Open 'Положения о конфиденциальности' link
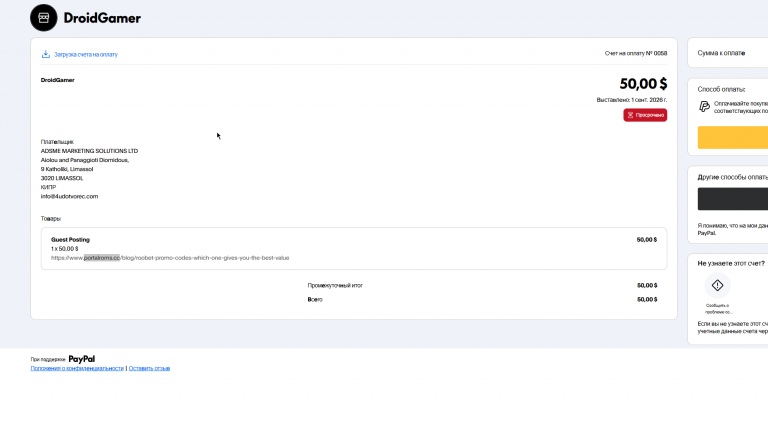The image size is (768, 435). (77, 368)
